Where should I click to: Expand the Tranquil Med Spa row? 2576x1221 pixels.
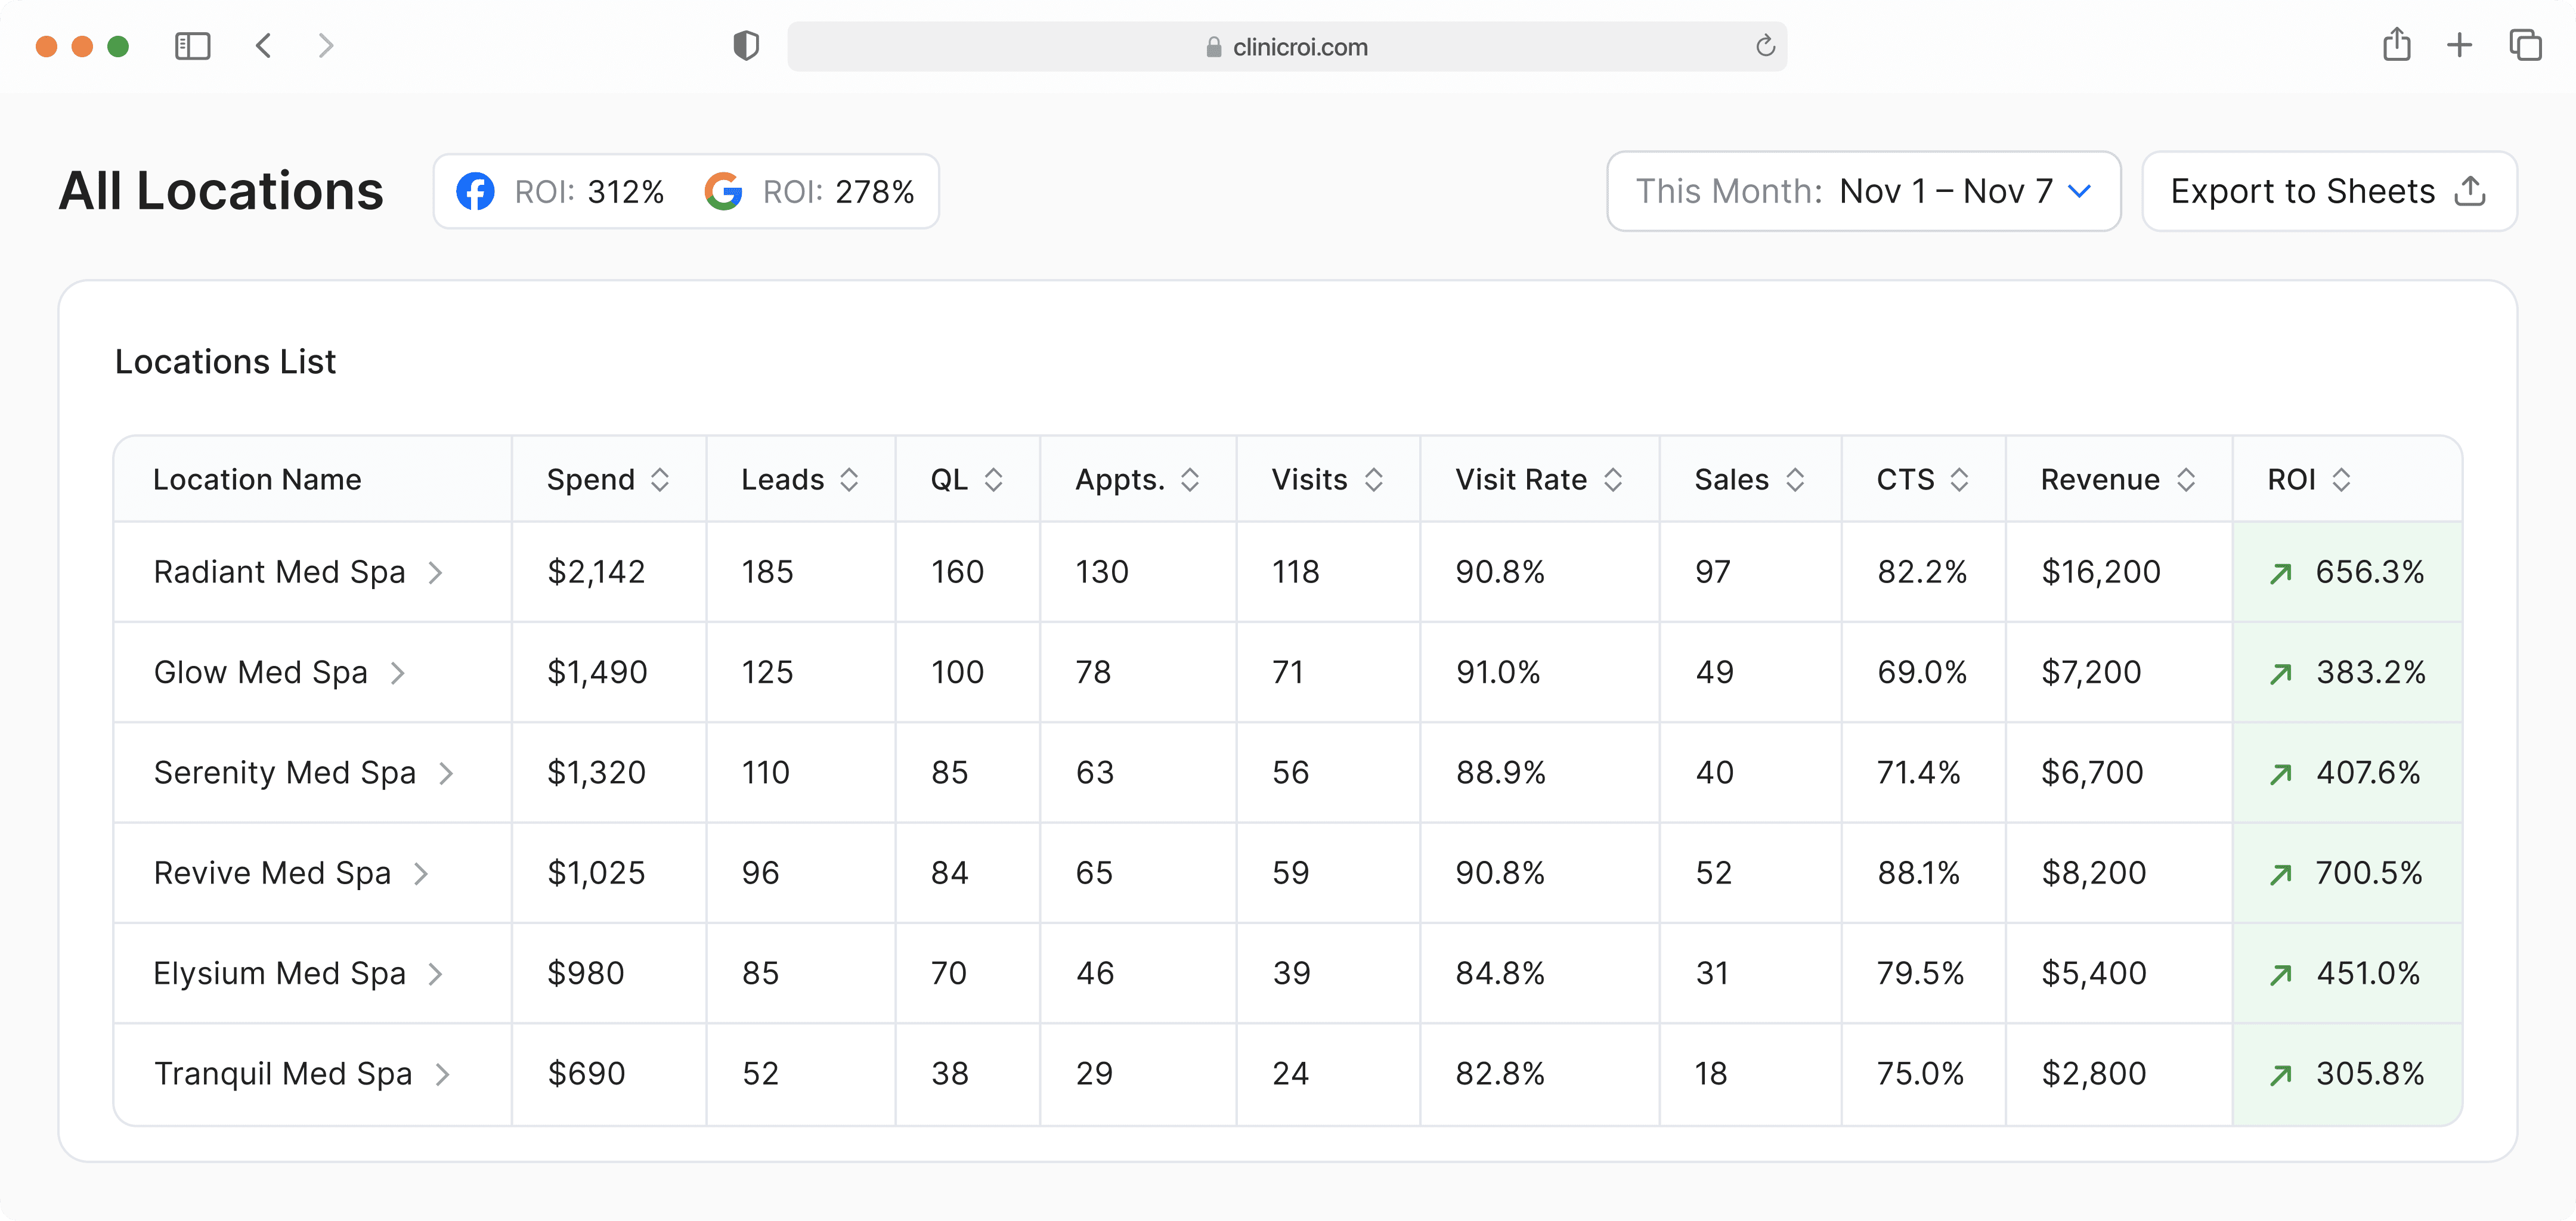443,1074
